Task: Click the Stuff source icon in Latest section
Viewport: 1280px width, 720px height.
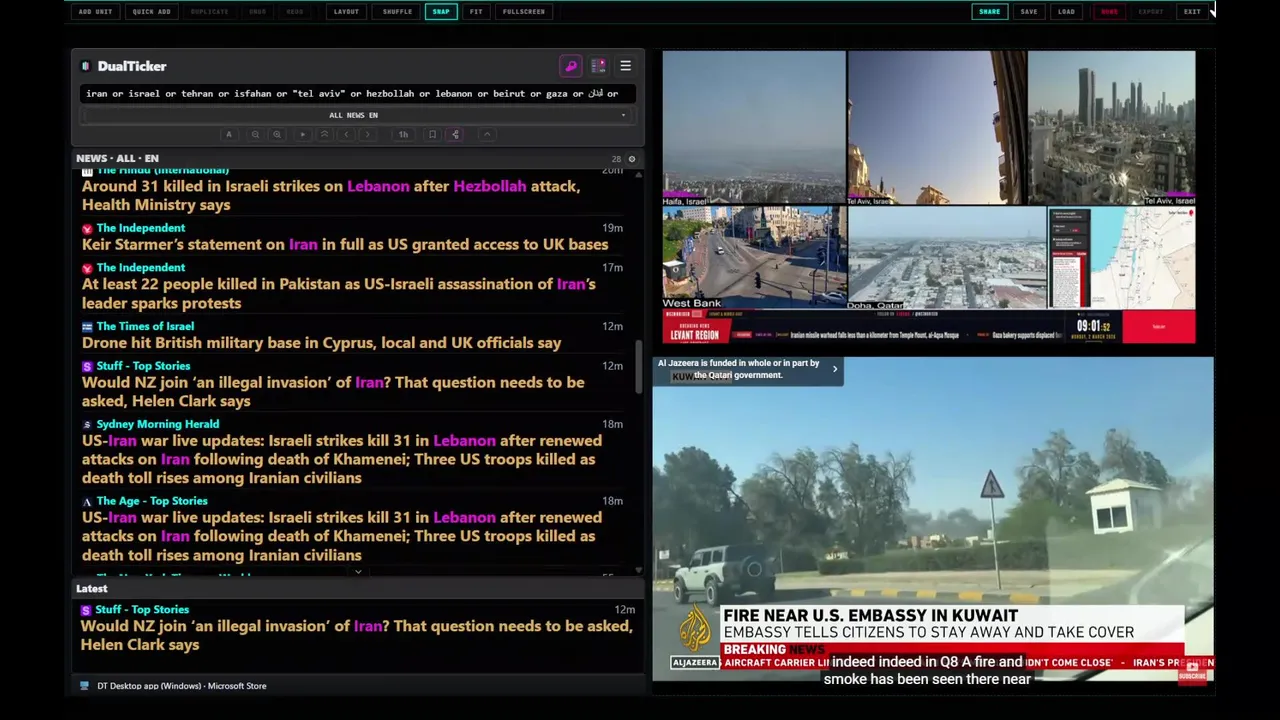Action: pyautogui.click(x=86, y=610)
